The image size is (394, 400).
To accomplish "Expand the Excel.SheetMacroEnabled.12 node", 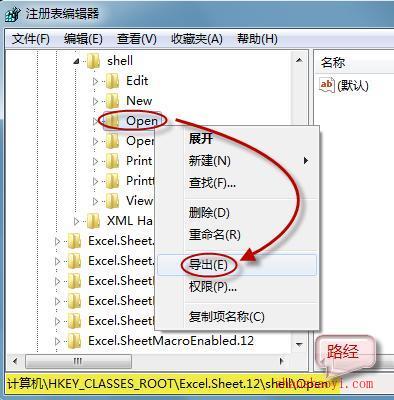I will pyautogui.click(x=57, y=341).
